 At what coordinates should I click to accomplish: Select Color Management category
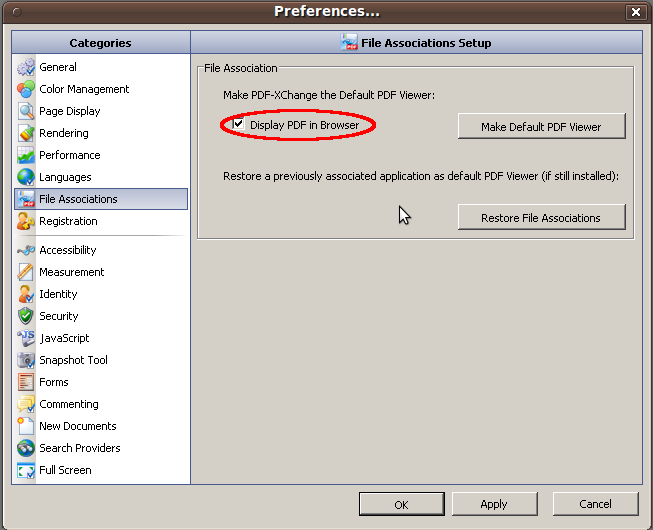coord(84,89)
